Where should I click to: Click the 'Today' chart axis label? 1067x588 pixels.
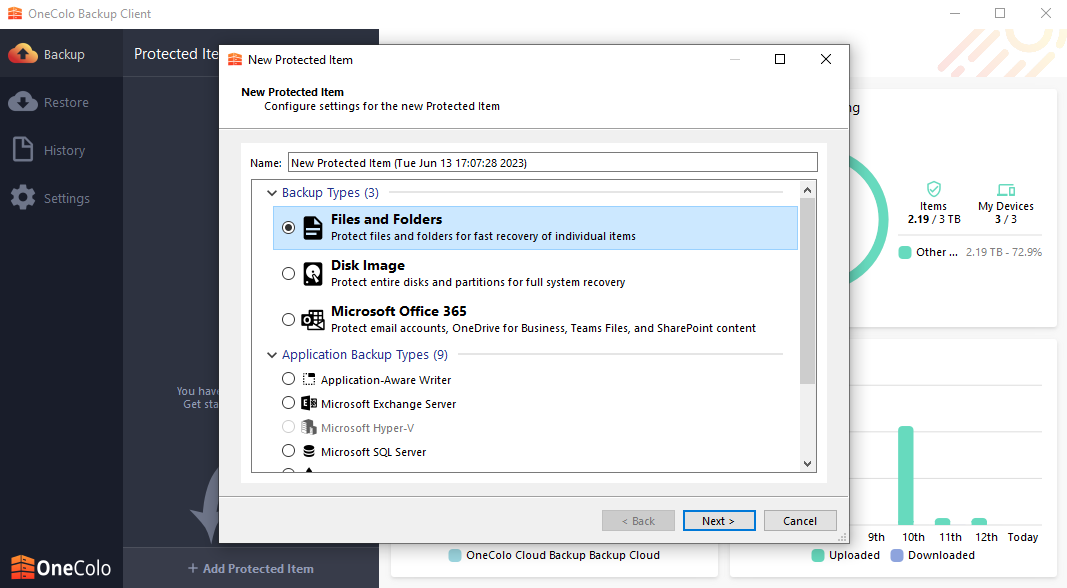[1023, 537]
